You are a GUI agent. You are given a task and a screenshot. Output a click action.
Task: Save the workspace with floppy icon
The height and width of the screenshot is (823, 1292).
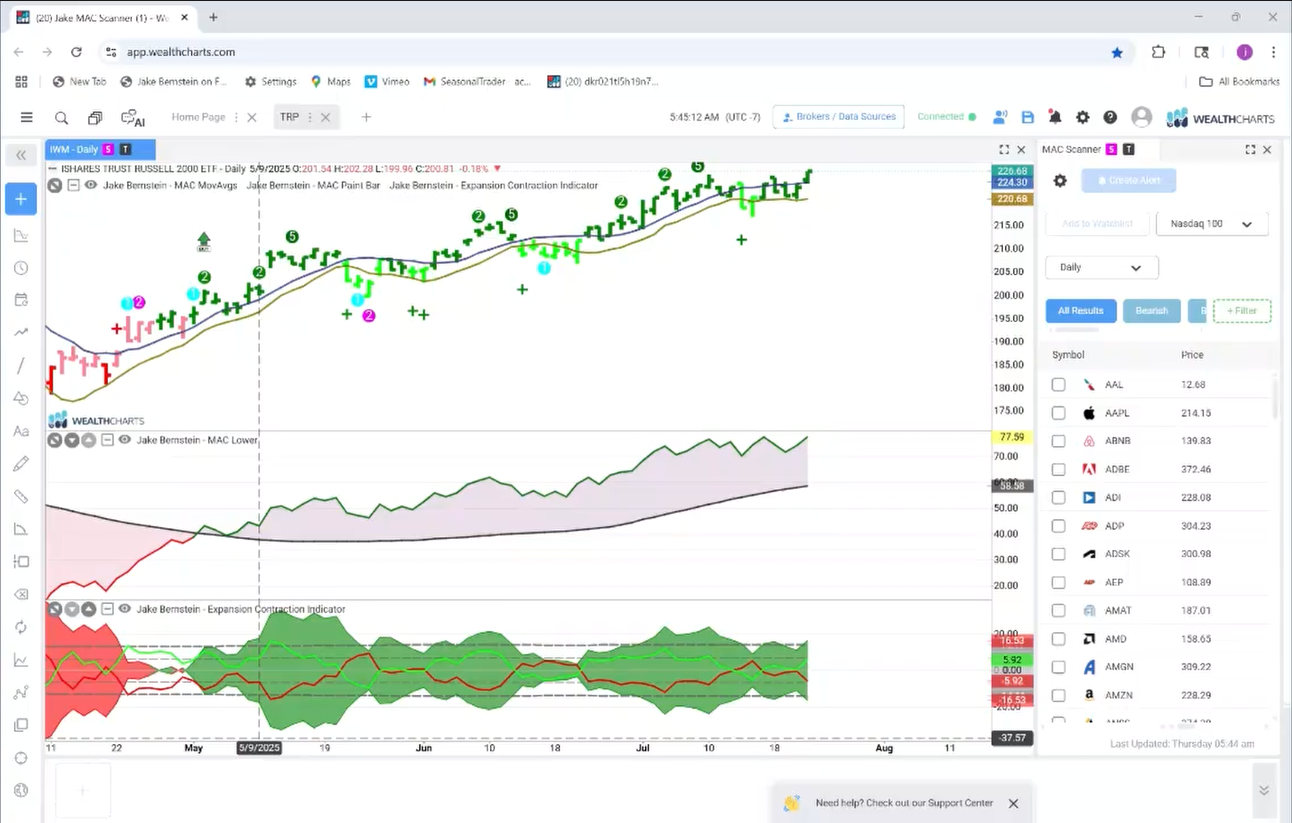coord(1028,117)
